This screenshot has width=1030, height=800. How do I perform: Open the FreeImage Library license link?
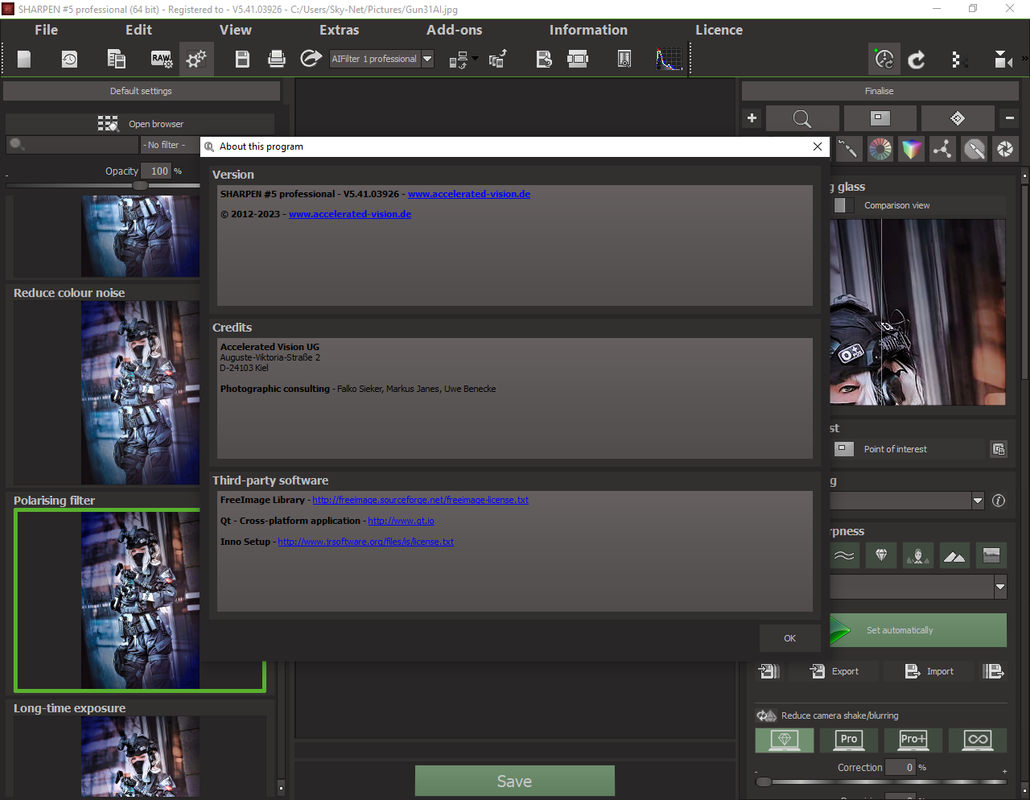(420, 500)
